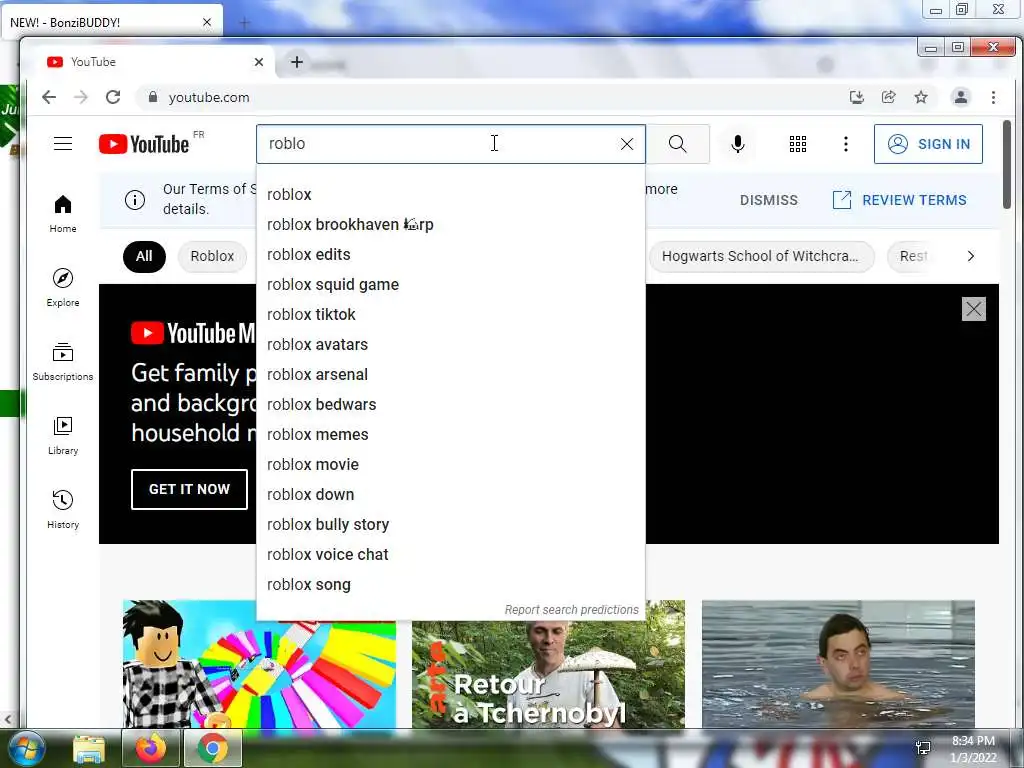Image resolution: width=1024 pixels, height=768 pixels.
Task: Click REVIEW TERMS link
Action: (x=900, y=200)
